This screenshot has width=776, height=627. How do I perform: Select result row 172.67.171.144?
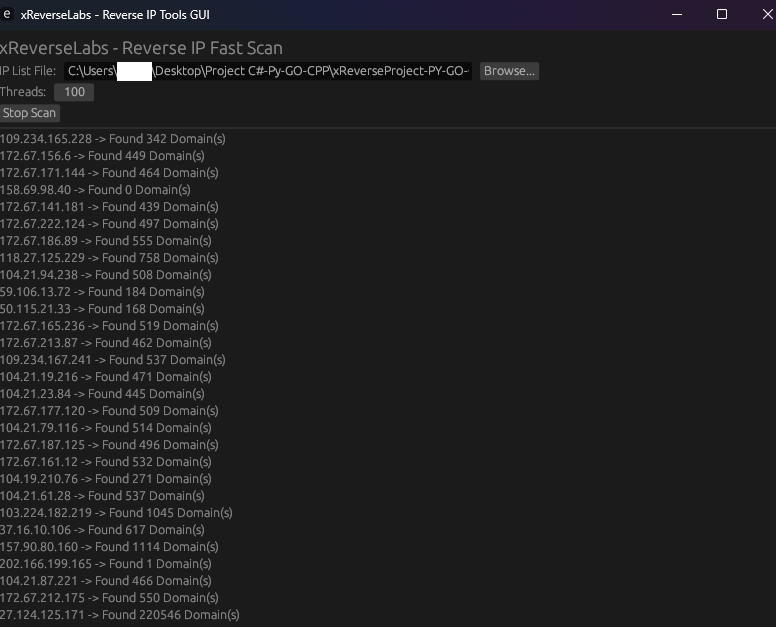[109, 173]
